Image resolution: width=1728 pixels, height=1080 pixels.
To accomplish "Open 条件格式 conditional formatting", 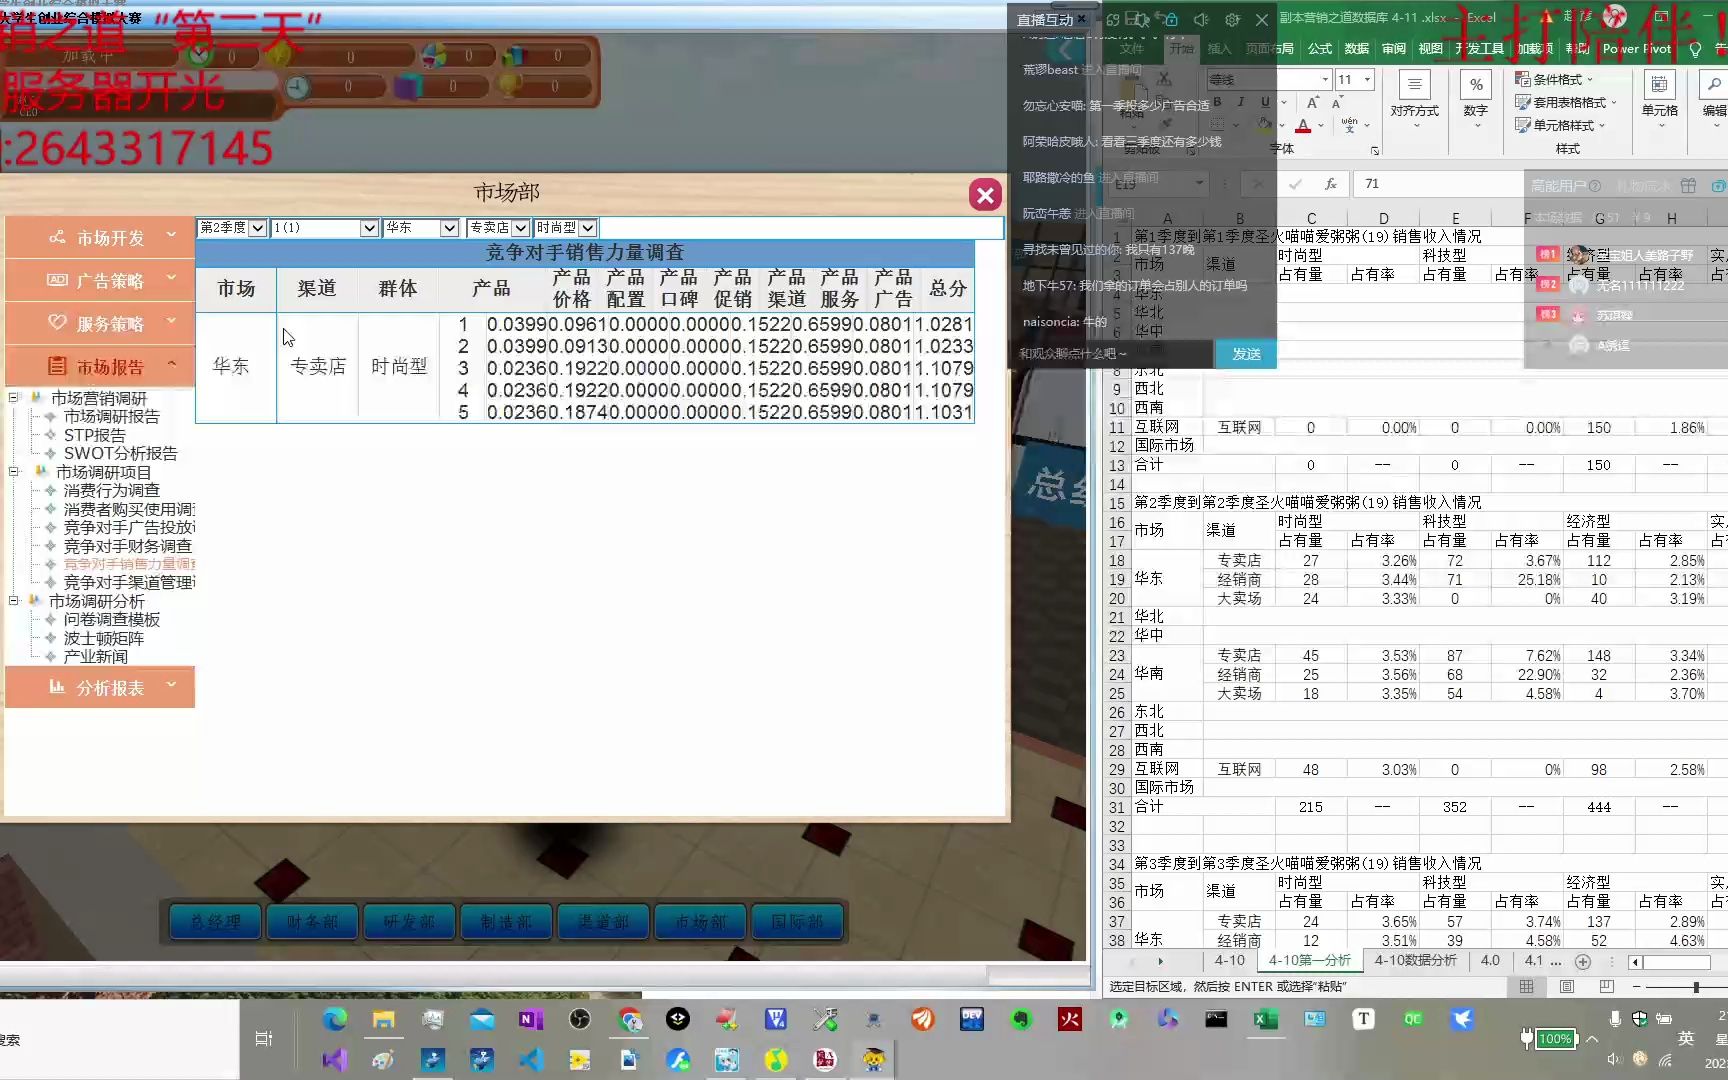I will (1556, 79).
